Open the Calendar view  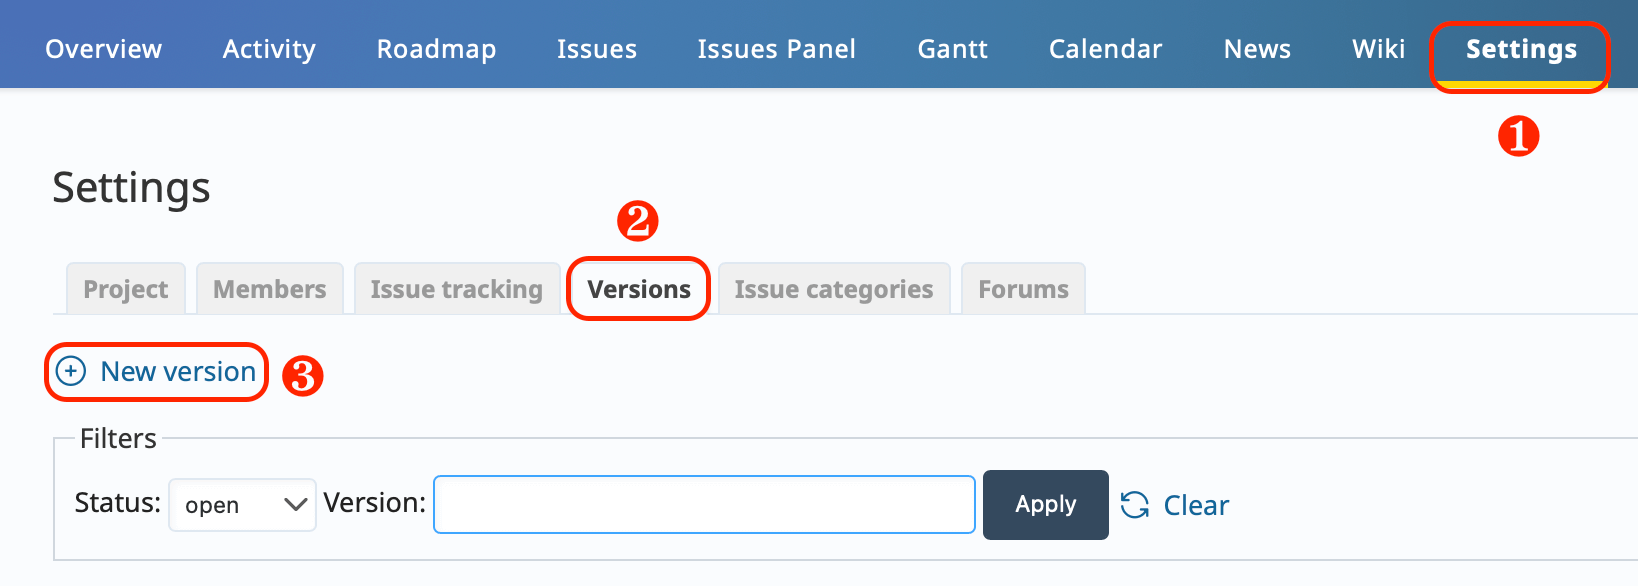tap(1105, 48)
